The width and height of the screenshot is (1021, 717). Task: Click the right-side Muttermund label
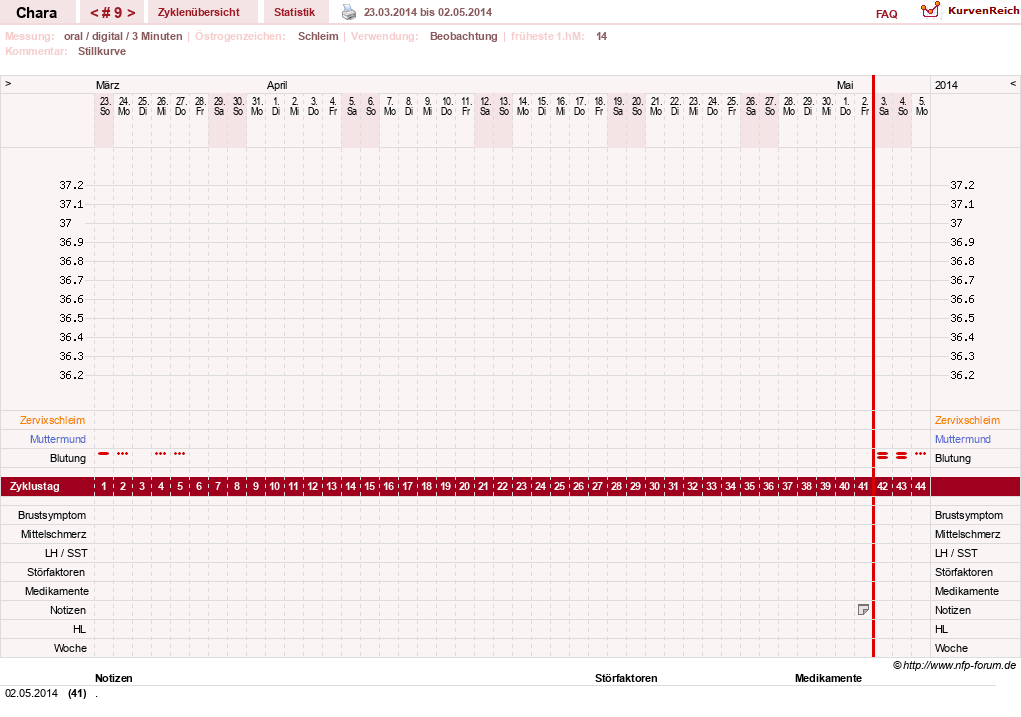(962, 439)
